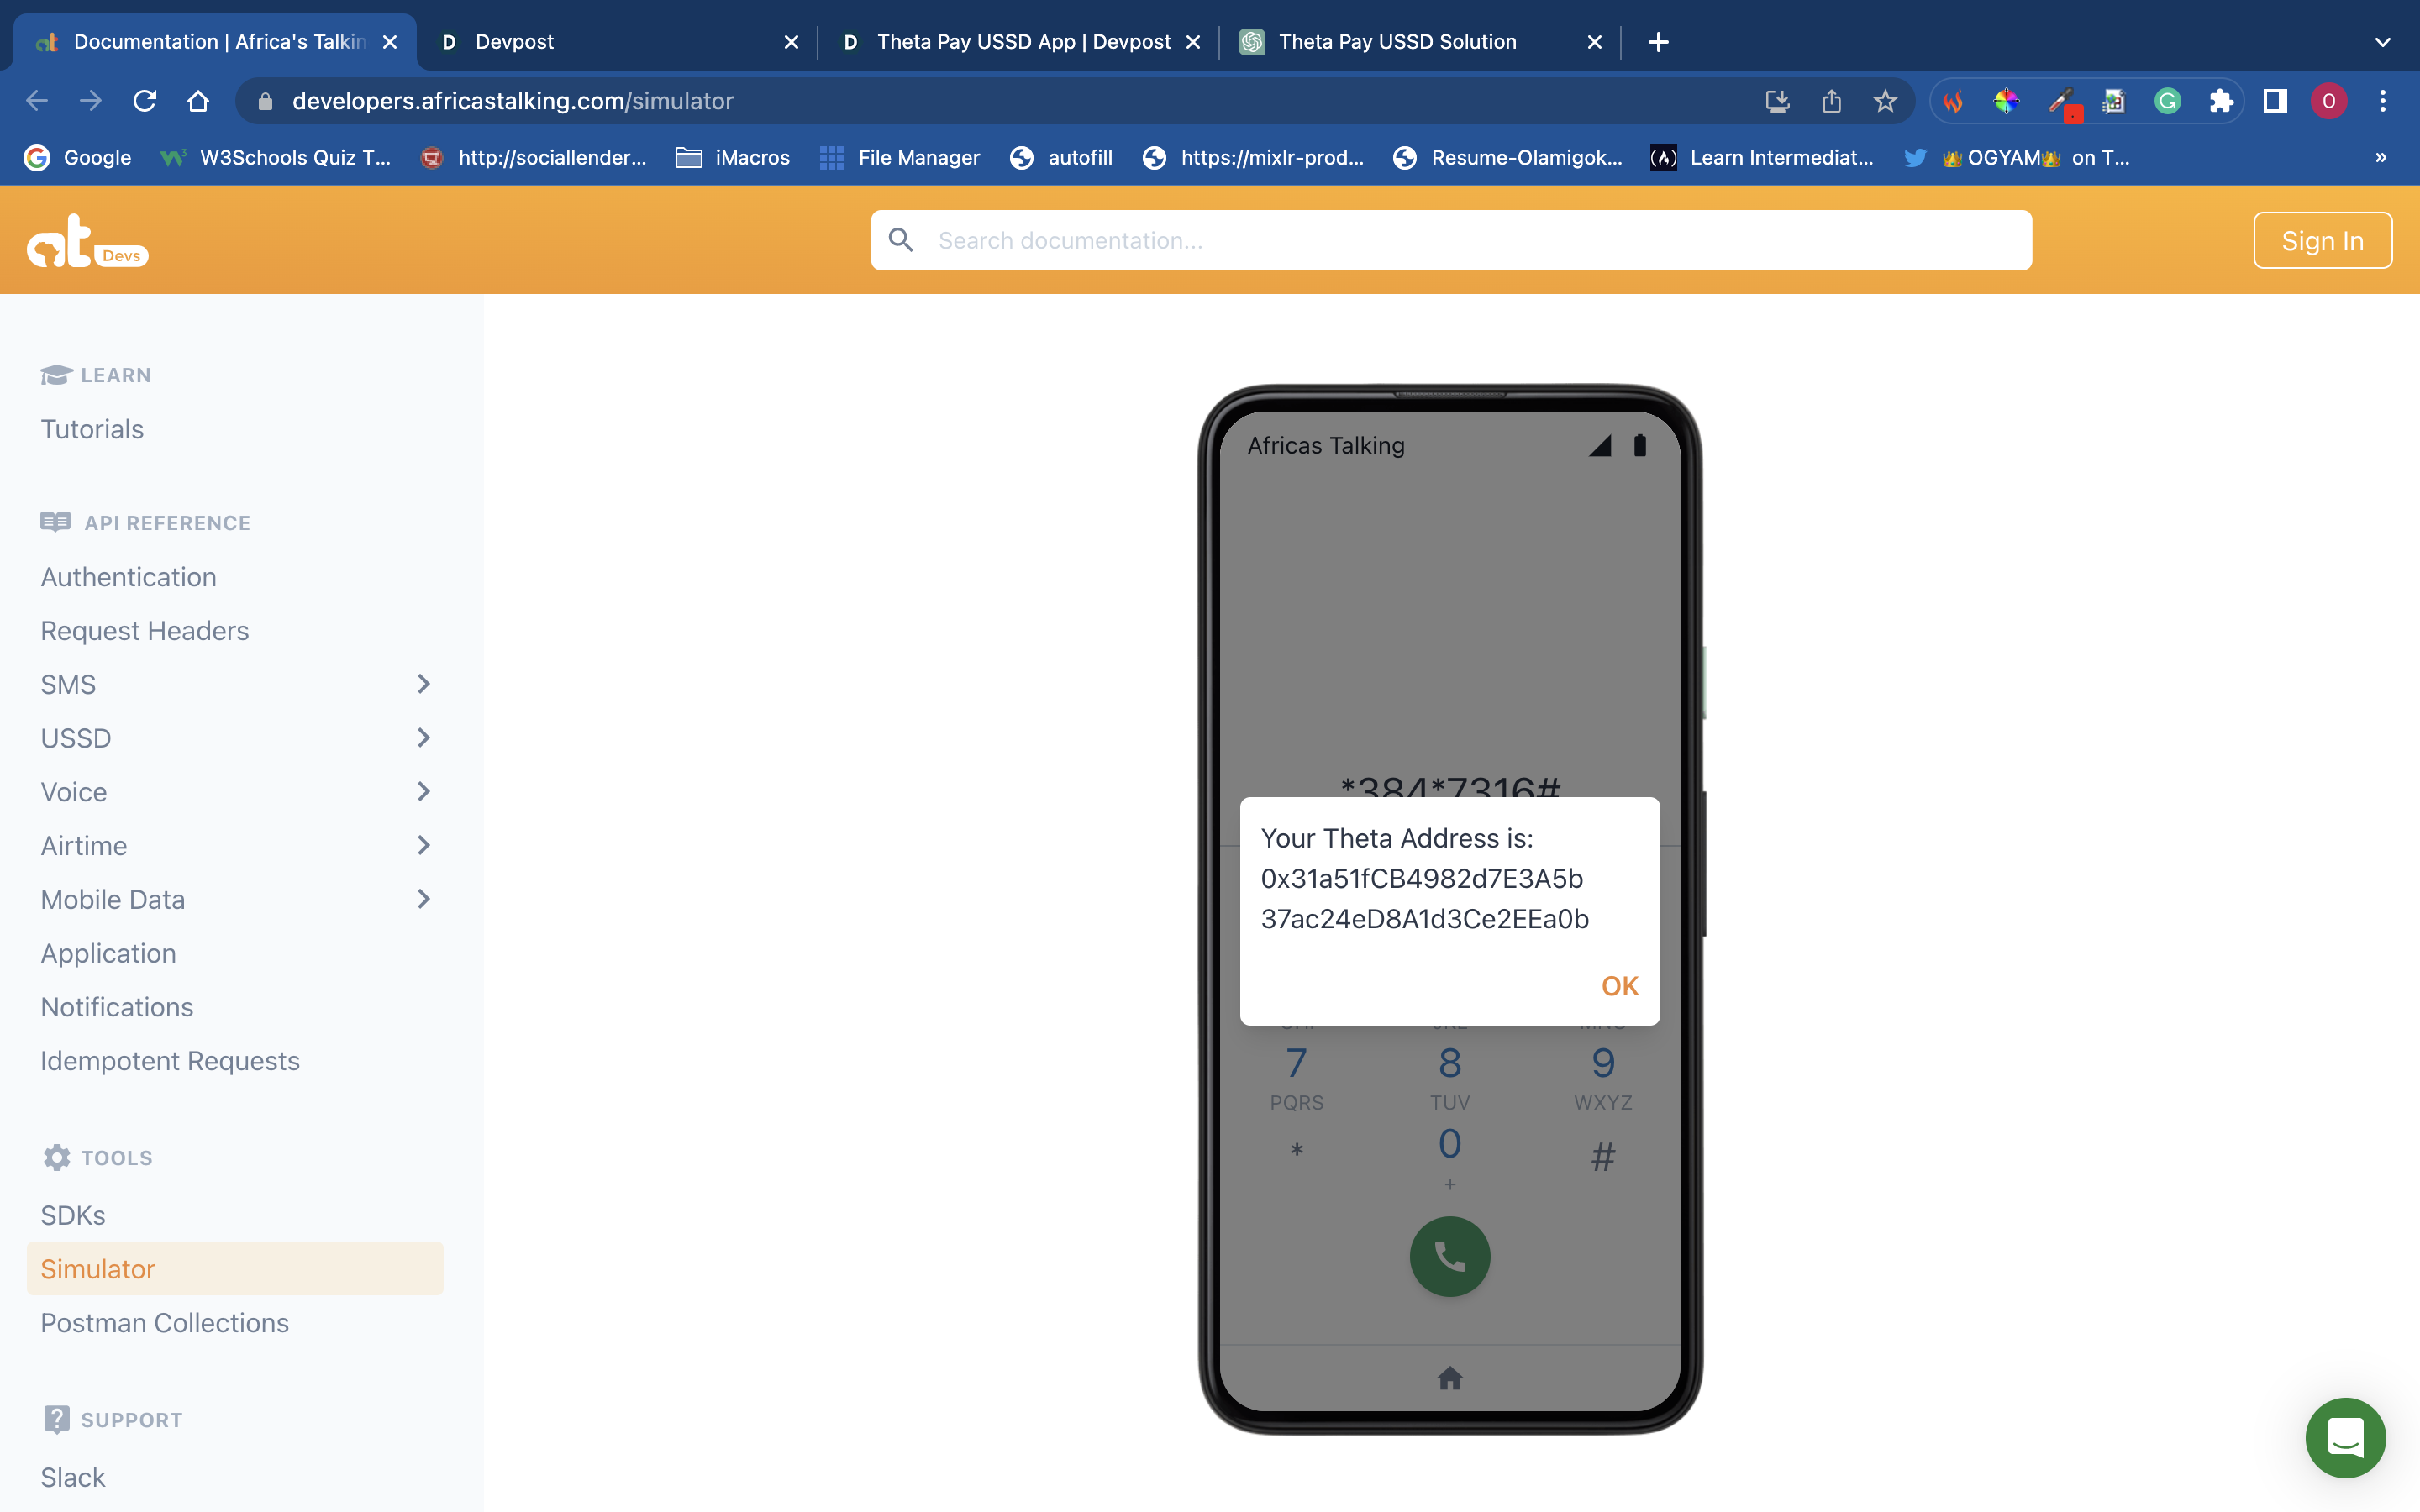This screenshot has width=2420, height=1512.
Task: Switch to the Devpost tab
Action: [514, 42]
